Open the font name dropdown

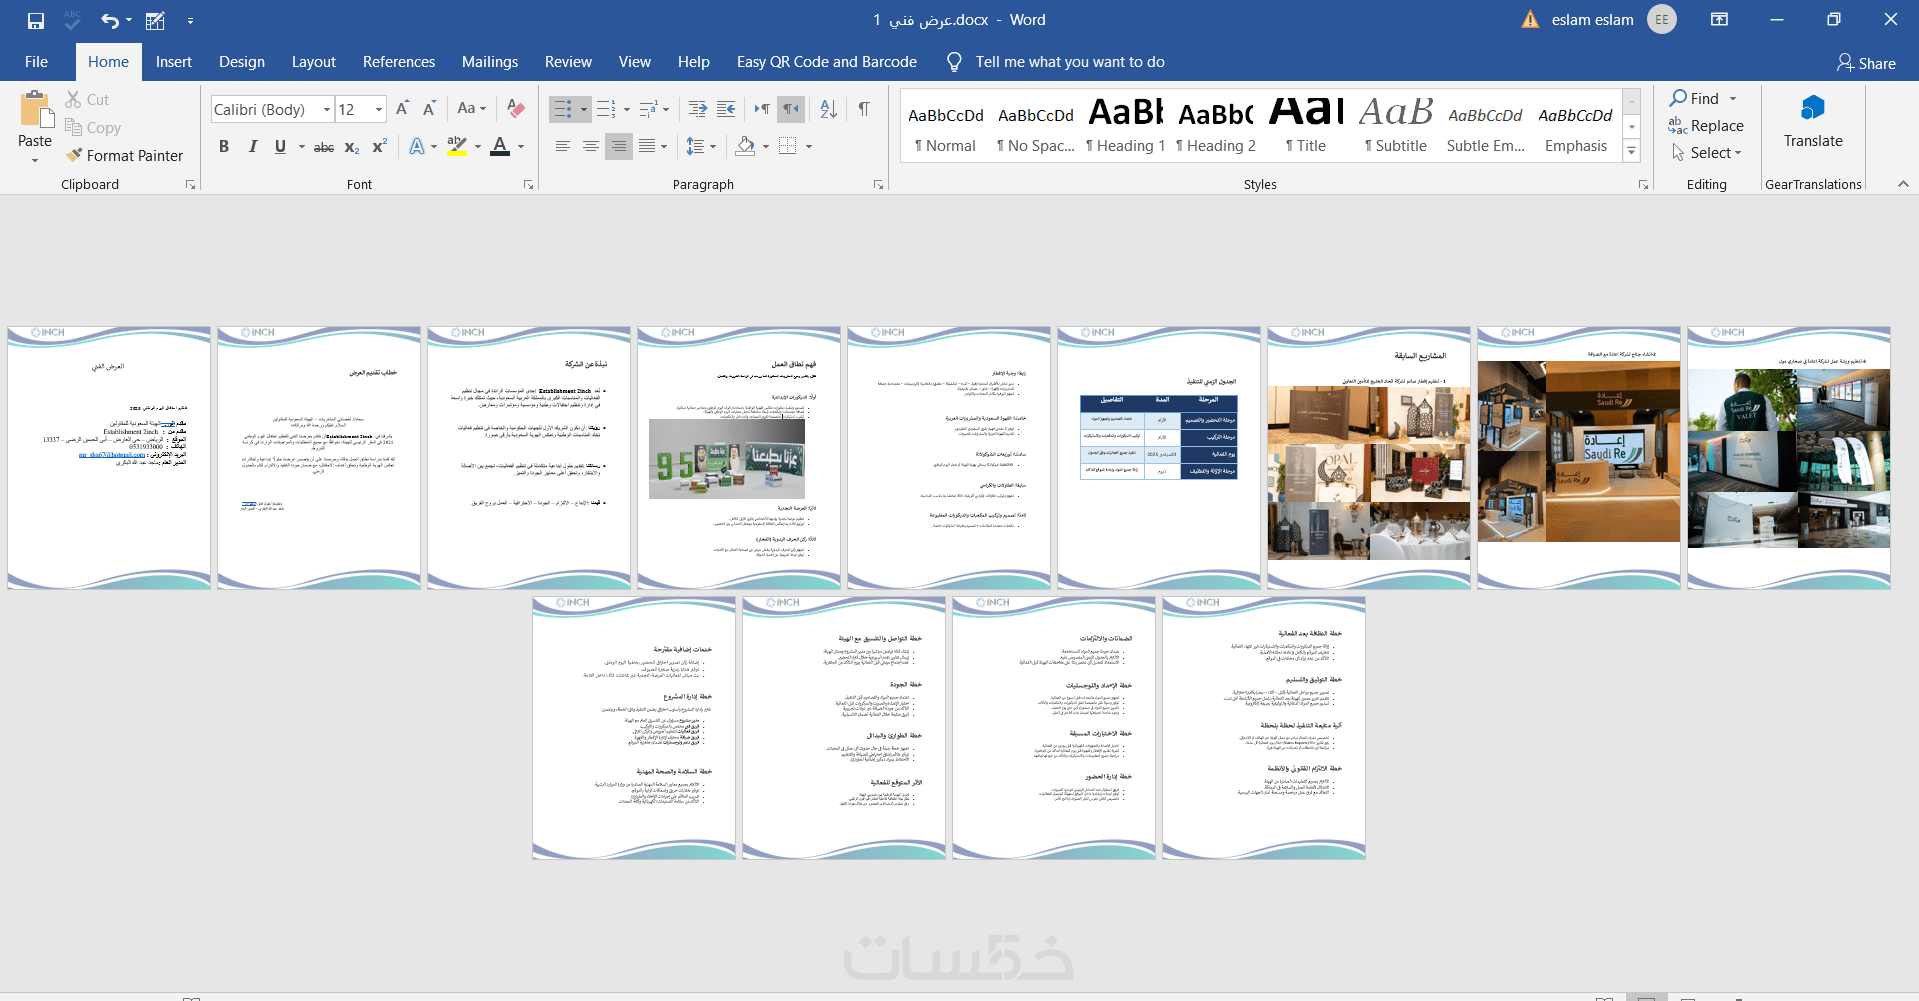(x=327, y=109)
